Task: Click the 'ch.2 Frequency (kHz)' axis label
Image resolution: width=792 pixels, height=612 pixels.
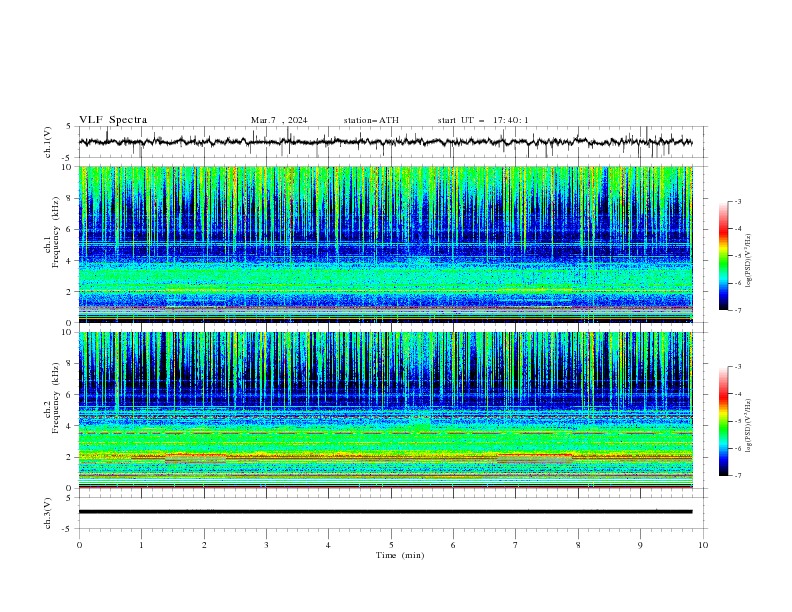Action: 52,398
